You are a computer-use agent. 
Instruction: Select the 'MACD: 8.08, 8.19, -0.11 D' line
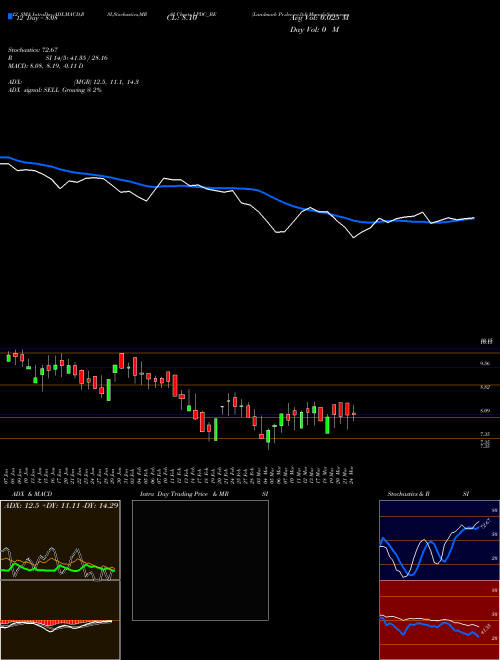[x=45, y=66]
